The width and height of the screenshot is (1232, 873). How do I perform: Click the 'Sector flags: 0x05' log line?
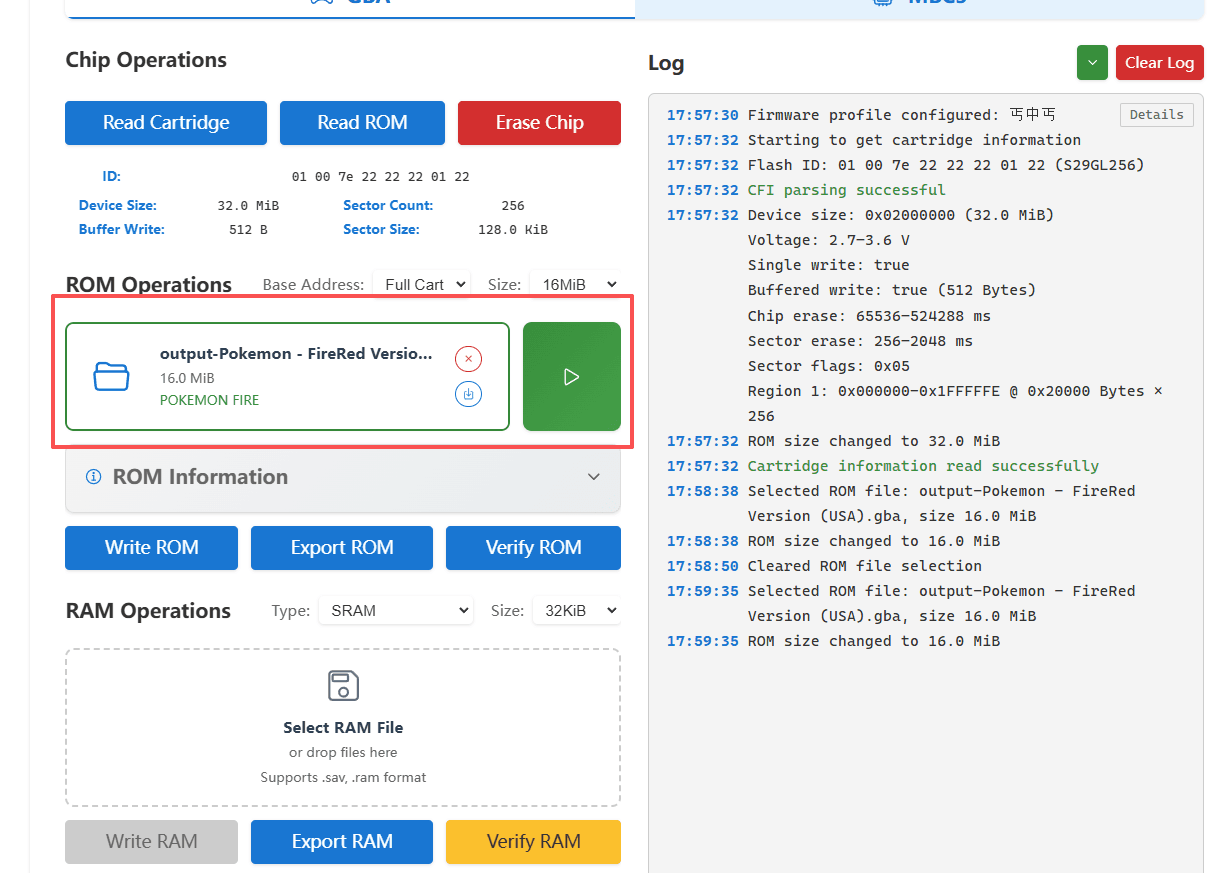(x=829, y=366)
